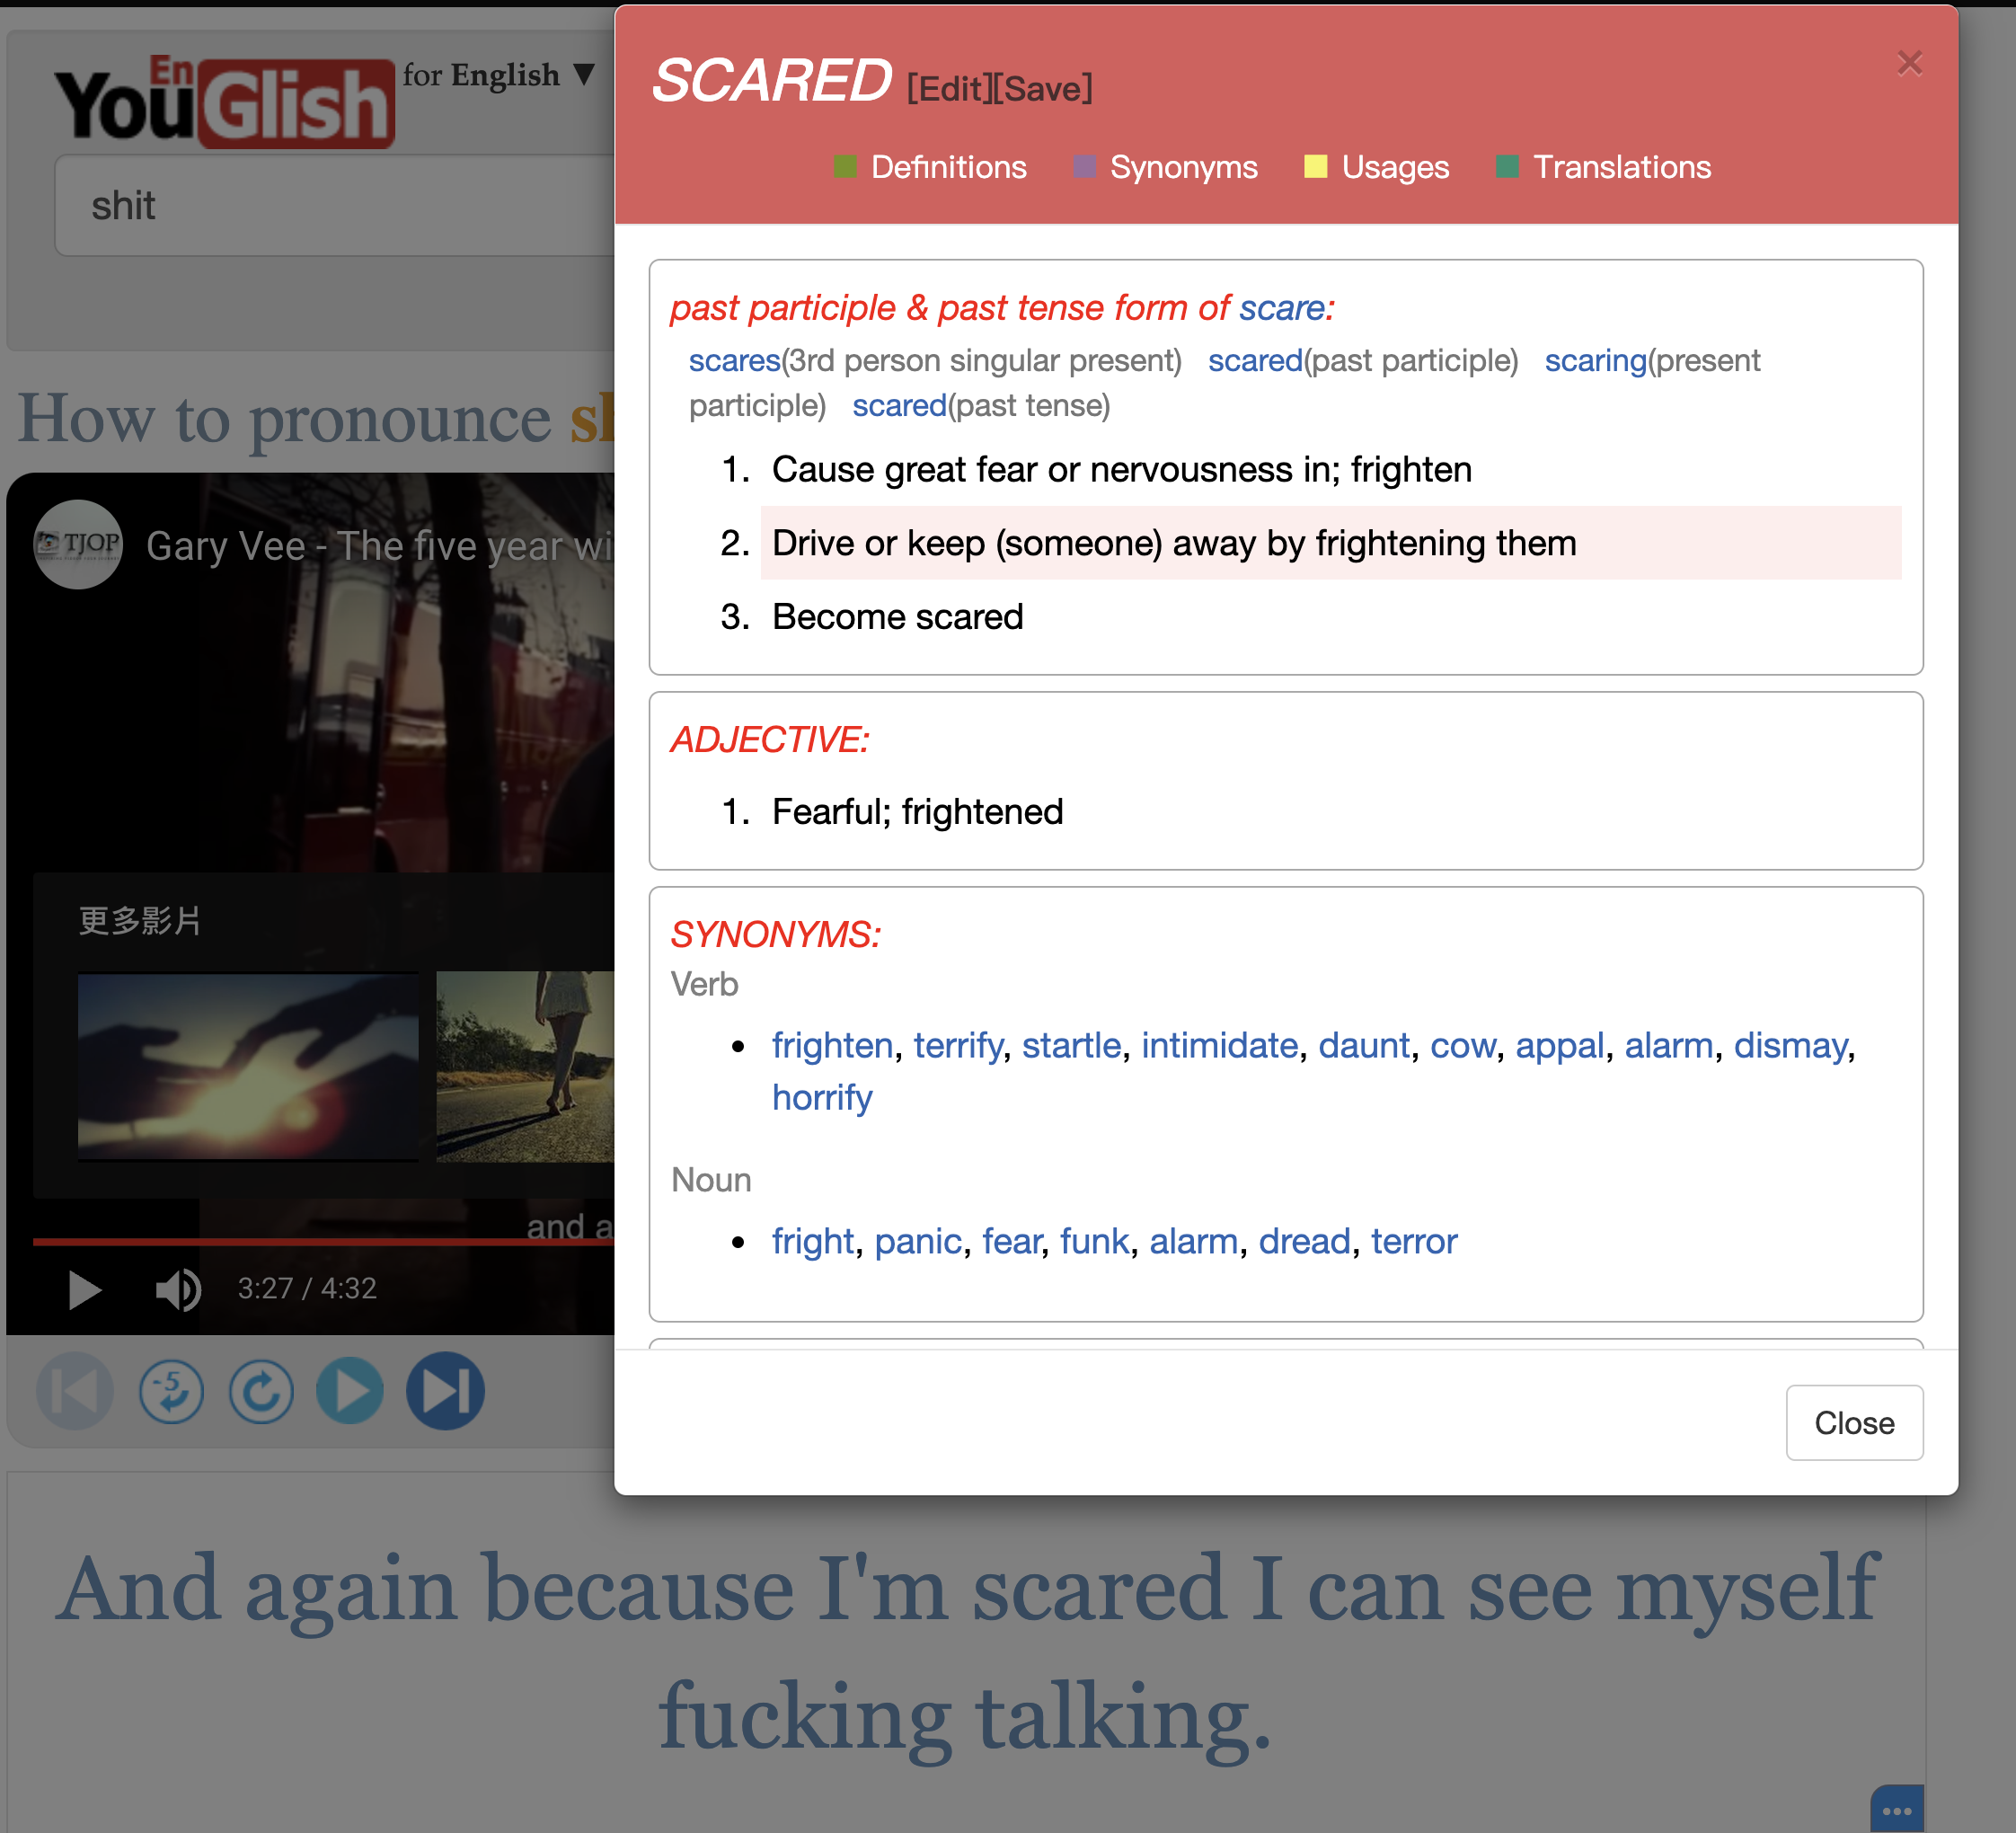The width and height of the screenshot is (2016, 1833).
Task: Toggle the Translations filter
Action: pyautogui.click(x=1603, y=167)
